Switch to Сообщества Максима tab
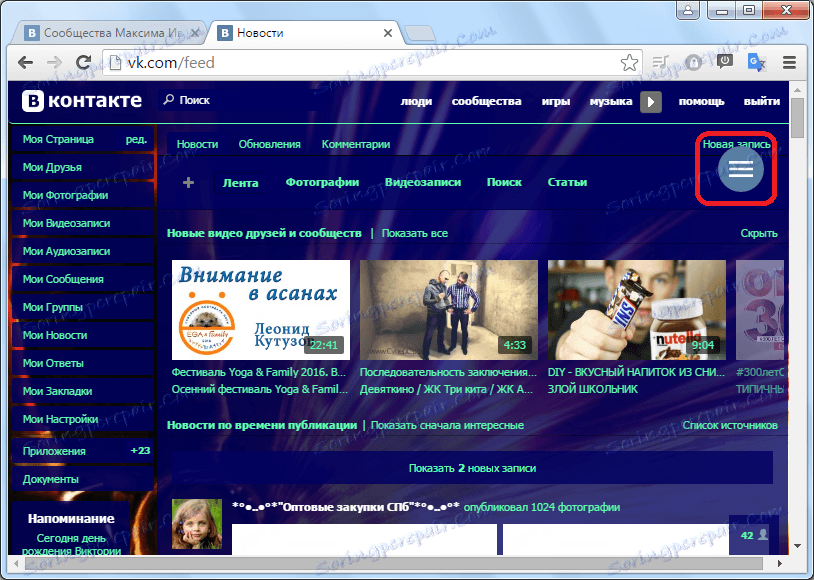Screen dimensions: 814x580 point(109,33)
